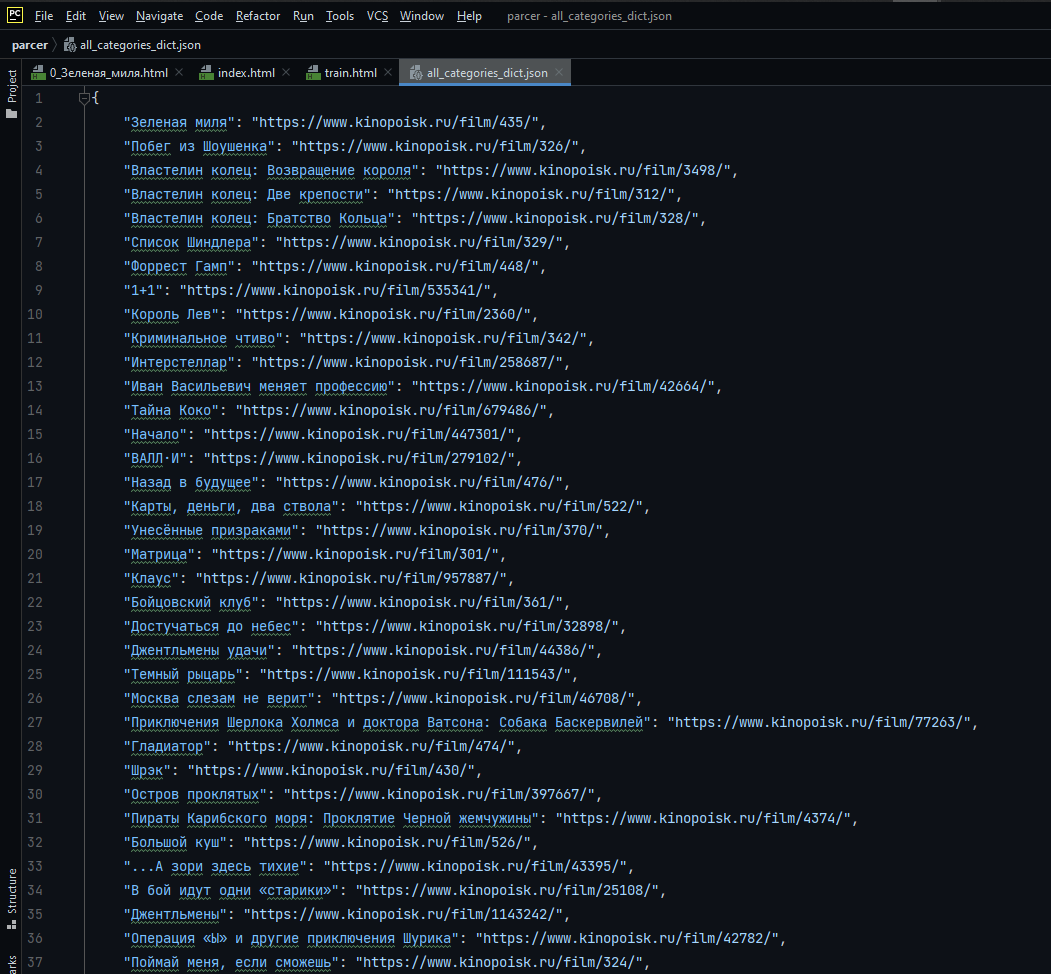1051x974 pixels.
Task: Click the key "Тайна Коко"
Action: (171, 410)
